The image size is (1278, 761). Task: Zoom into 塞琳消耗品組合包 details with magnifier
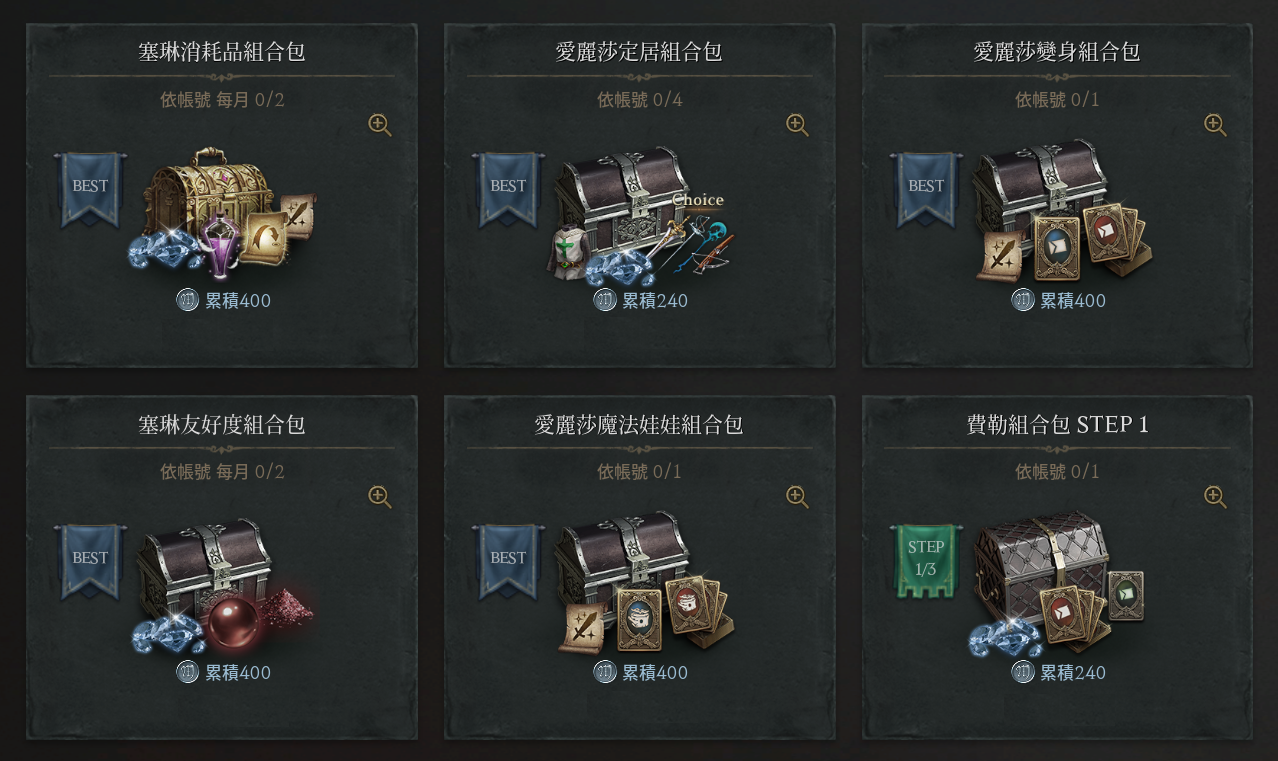[379, 125]
